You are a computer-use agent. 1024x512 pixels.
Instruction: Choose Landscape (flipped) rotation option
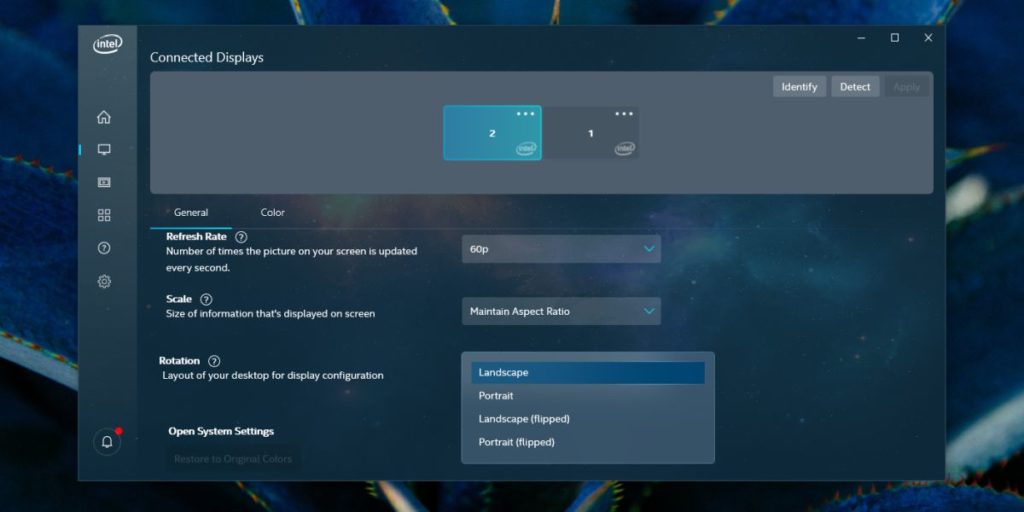pyautogui.click(x=588, y=419)
